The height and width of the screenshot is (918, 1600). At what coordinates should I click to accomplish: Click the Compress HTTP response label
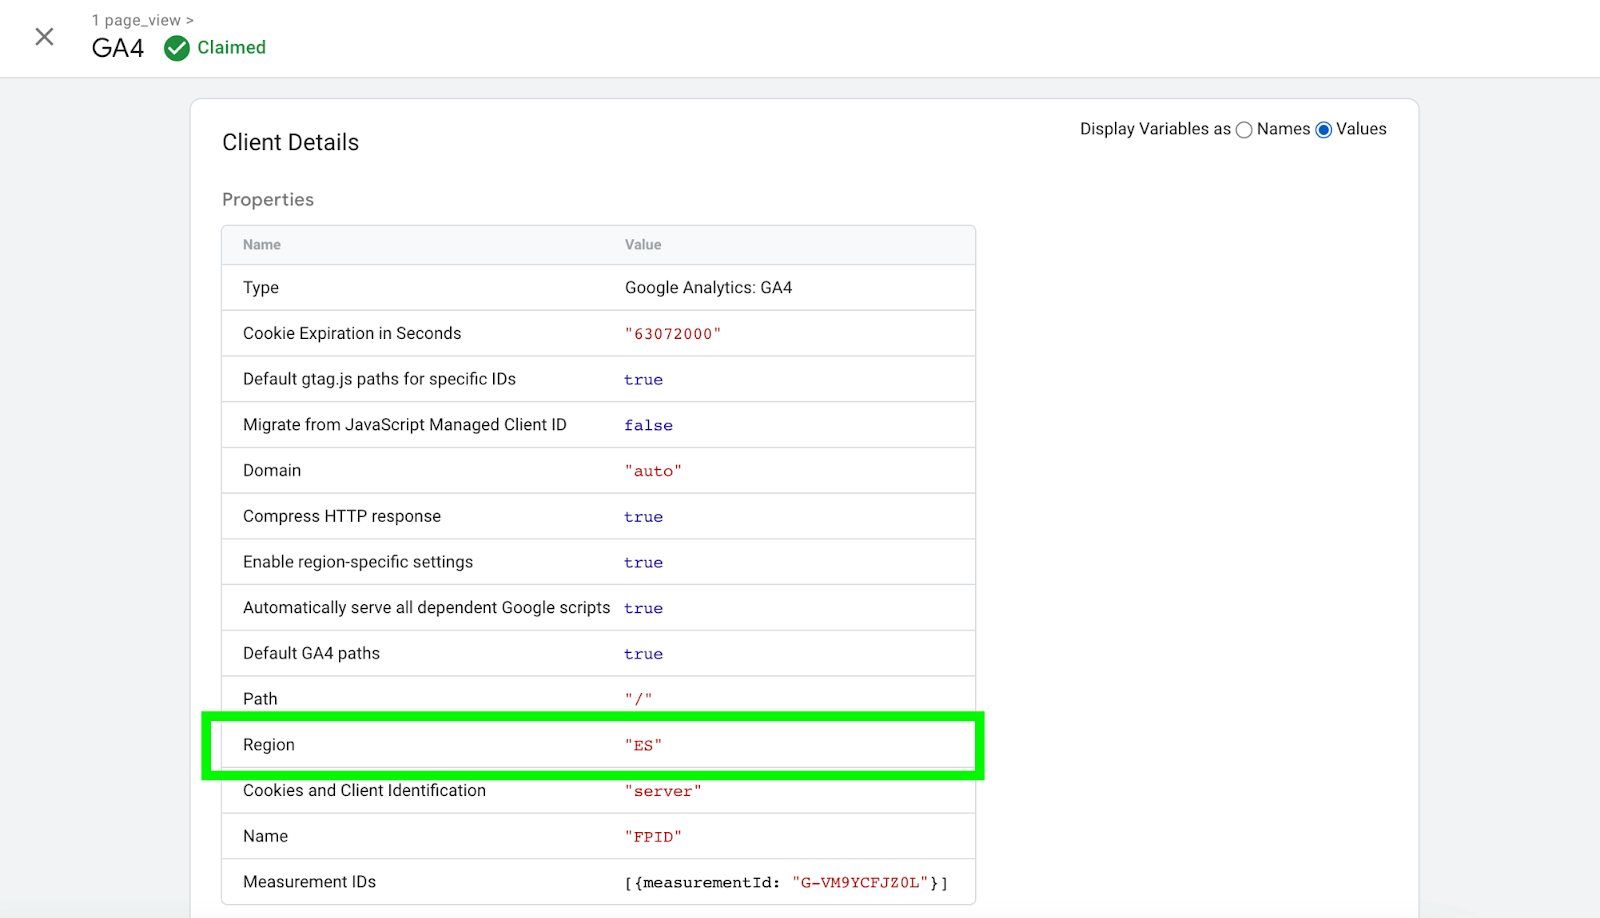point(342,517)
